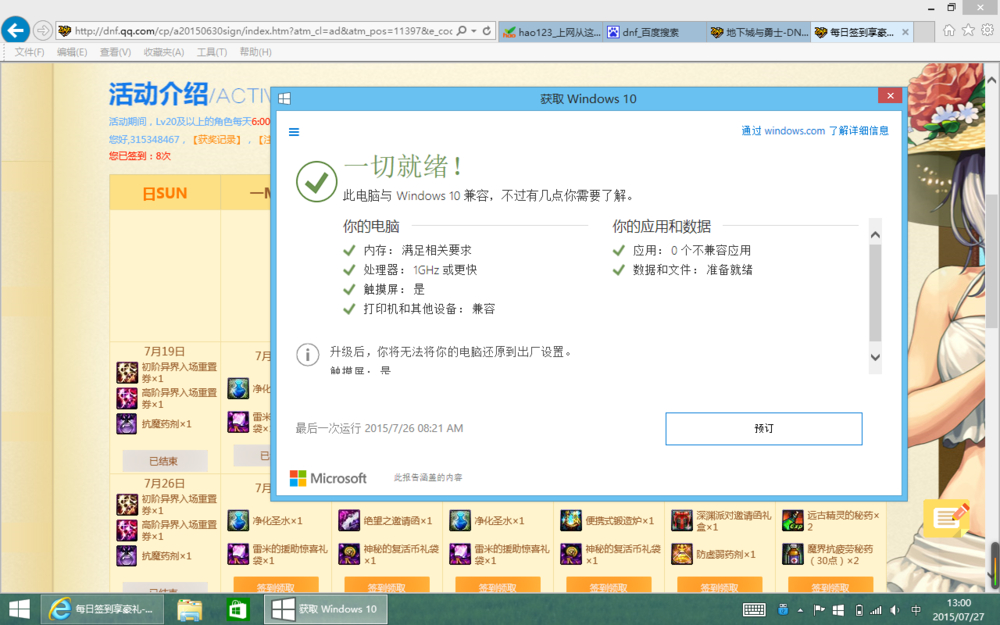Click the Microsoft logo in dialog
This screenshot has width=1000, height=625.
coord(328,478)
